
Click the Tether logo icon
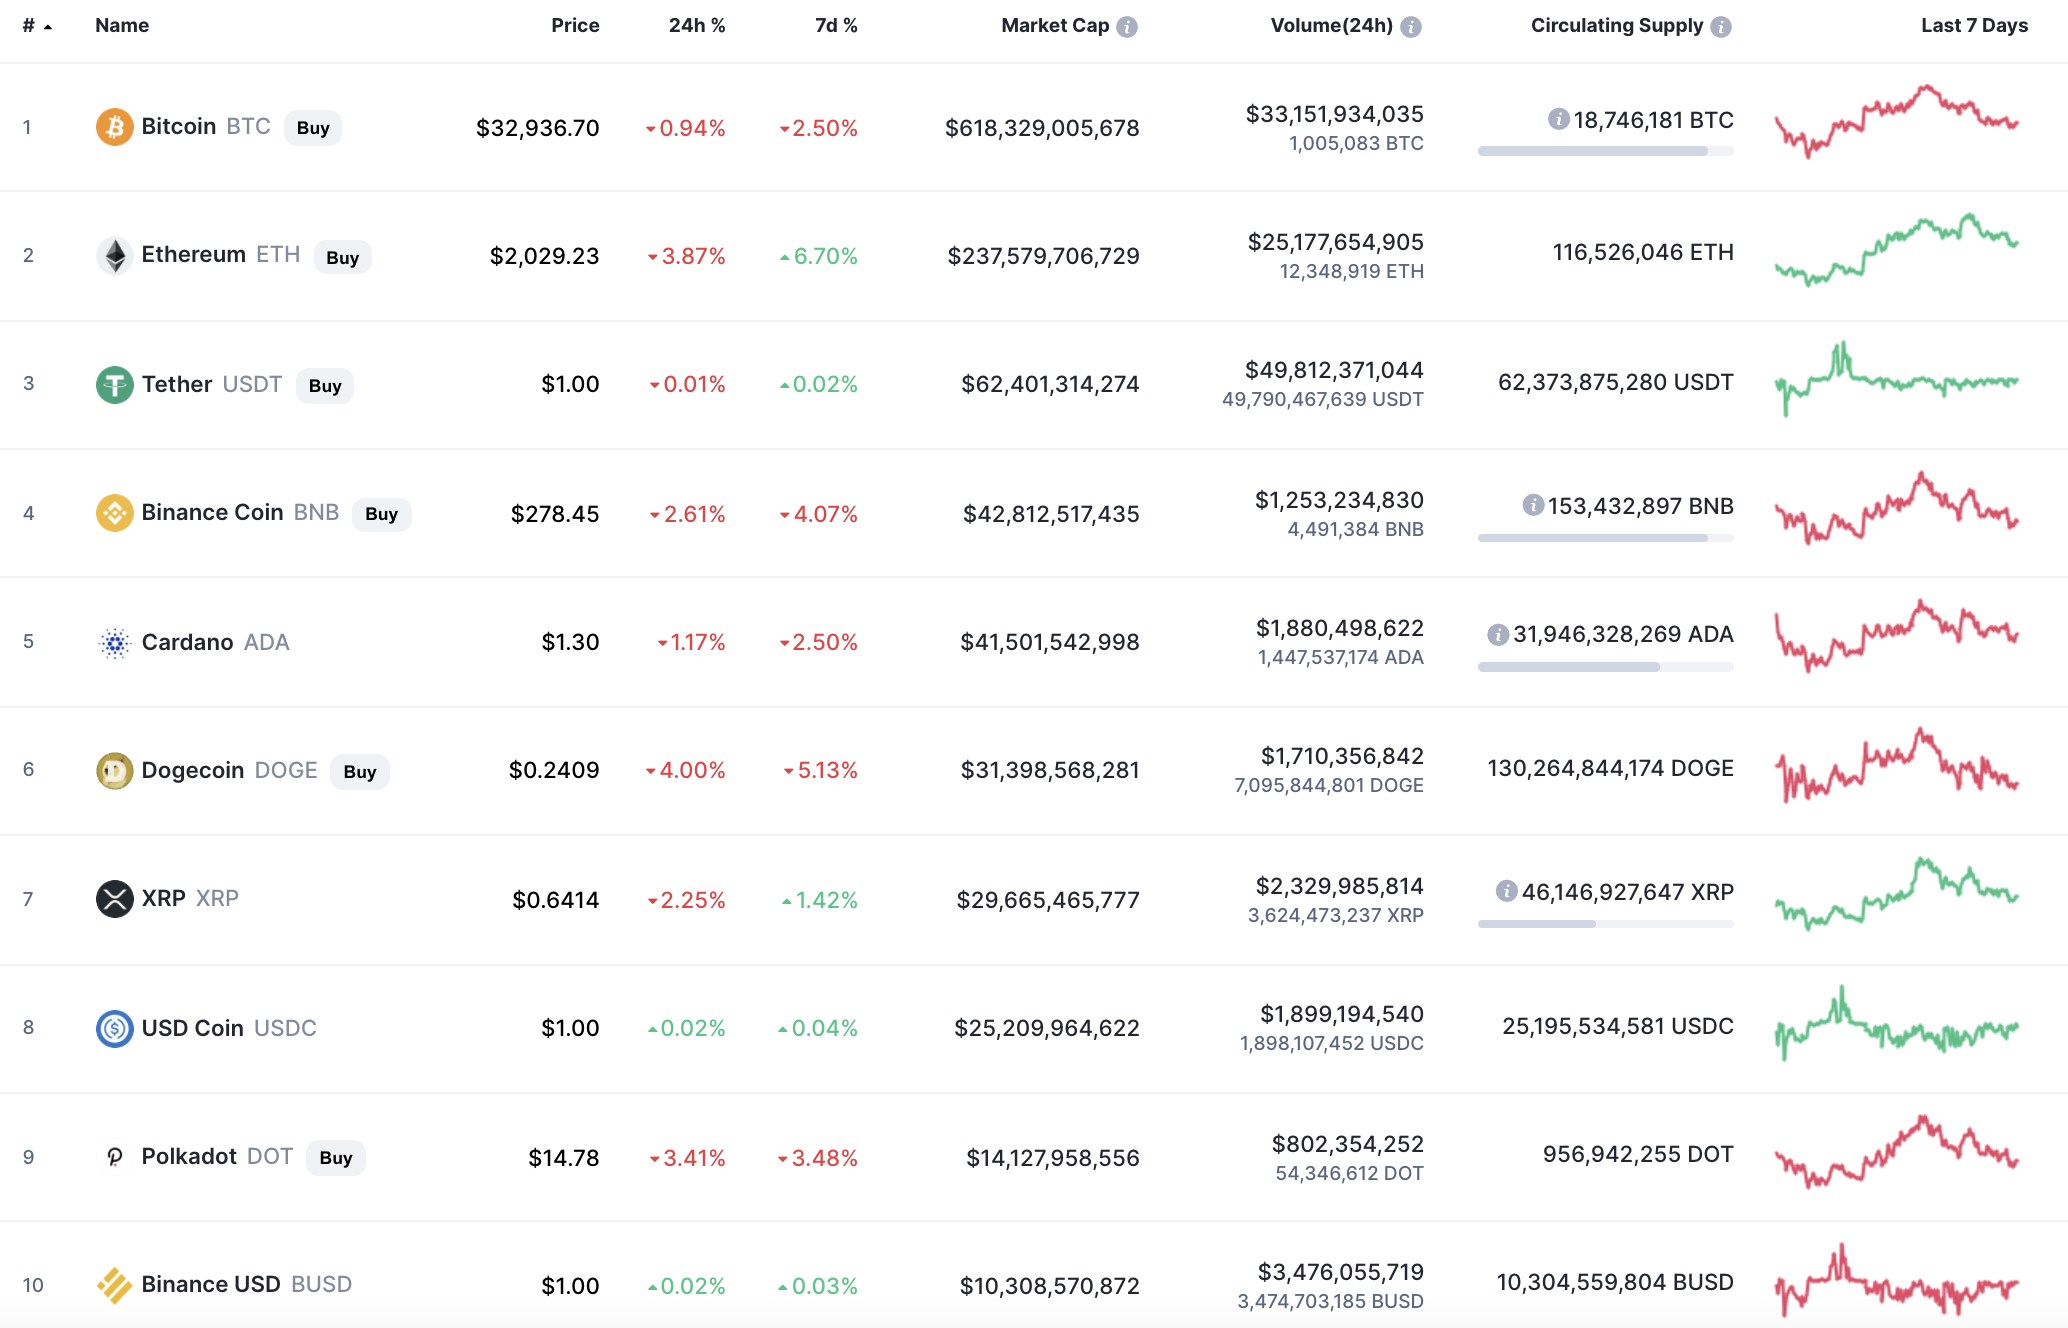pyautogui.click(x=115, y=384)
